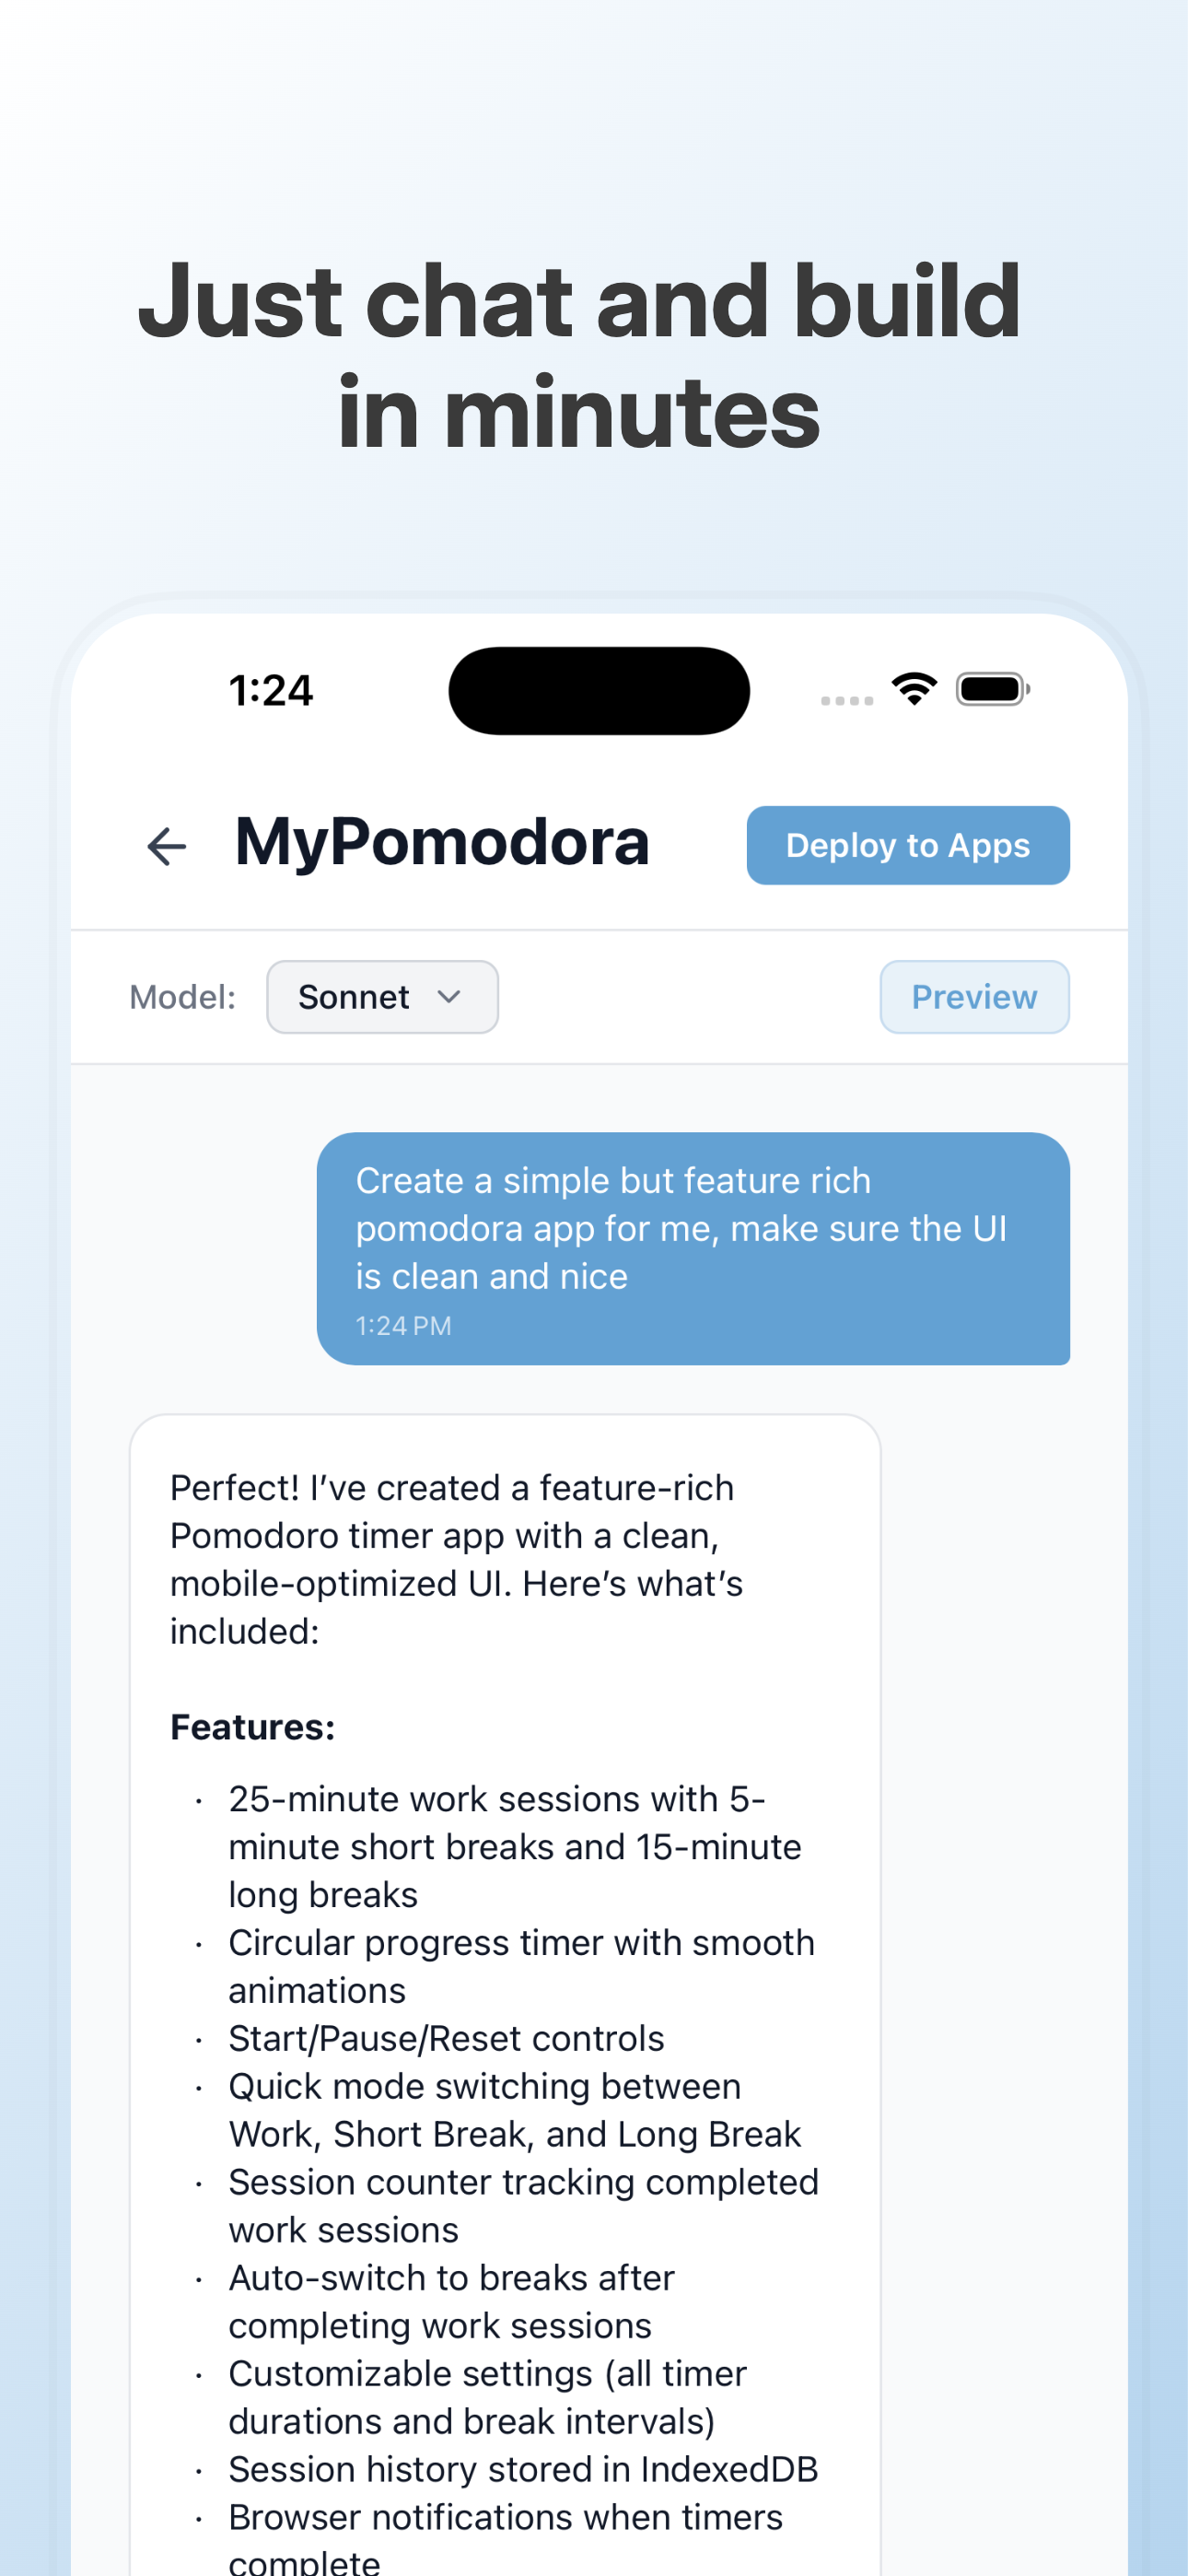The width and height of the screenshot is (1188, 2576).
Task: Tap the Deploy to Apps button
Action: pyautogui.click(x=907, y=845)
